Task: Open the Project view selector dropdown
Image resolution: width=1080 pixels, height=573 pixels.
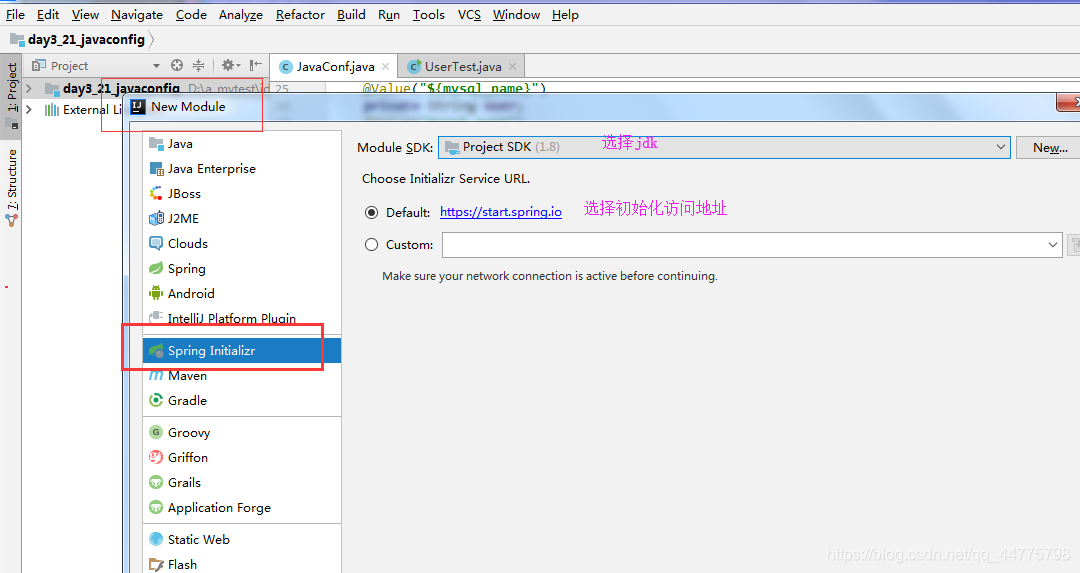Action: (156, 66)
